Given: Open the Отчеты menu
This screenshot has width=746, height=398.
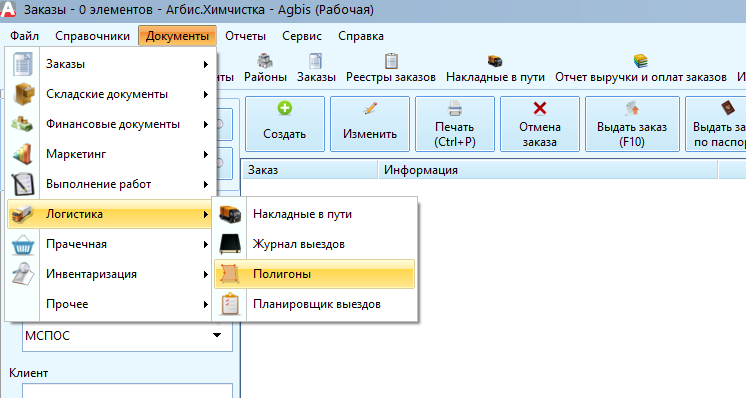Looking at the screenshot, I should click(x=245, y=36).
